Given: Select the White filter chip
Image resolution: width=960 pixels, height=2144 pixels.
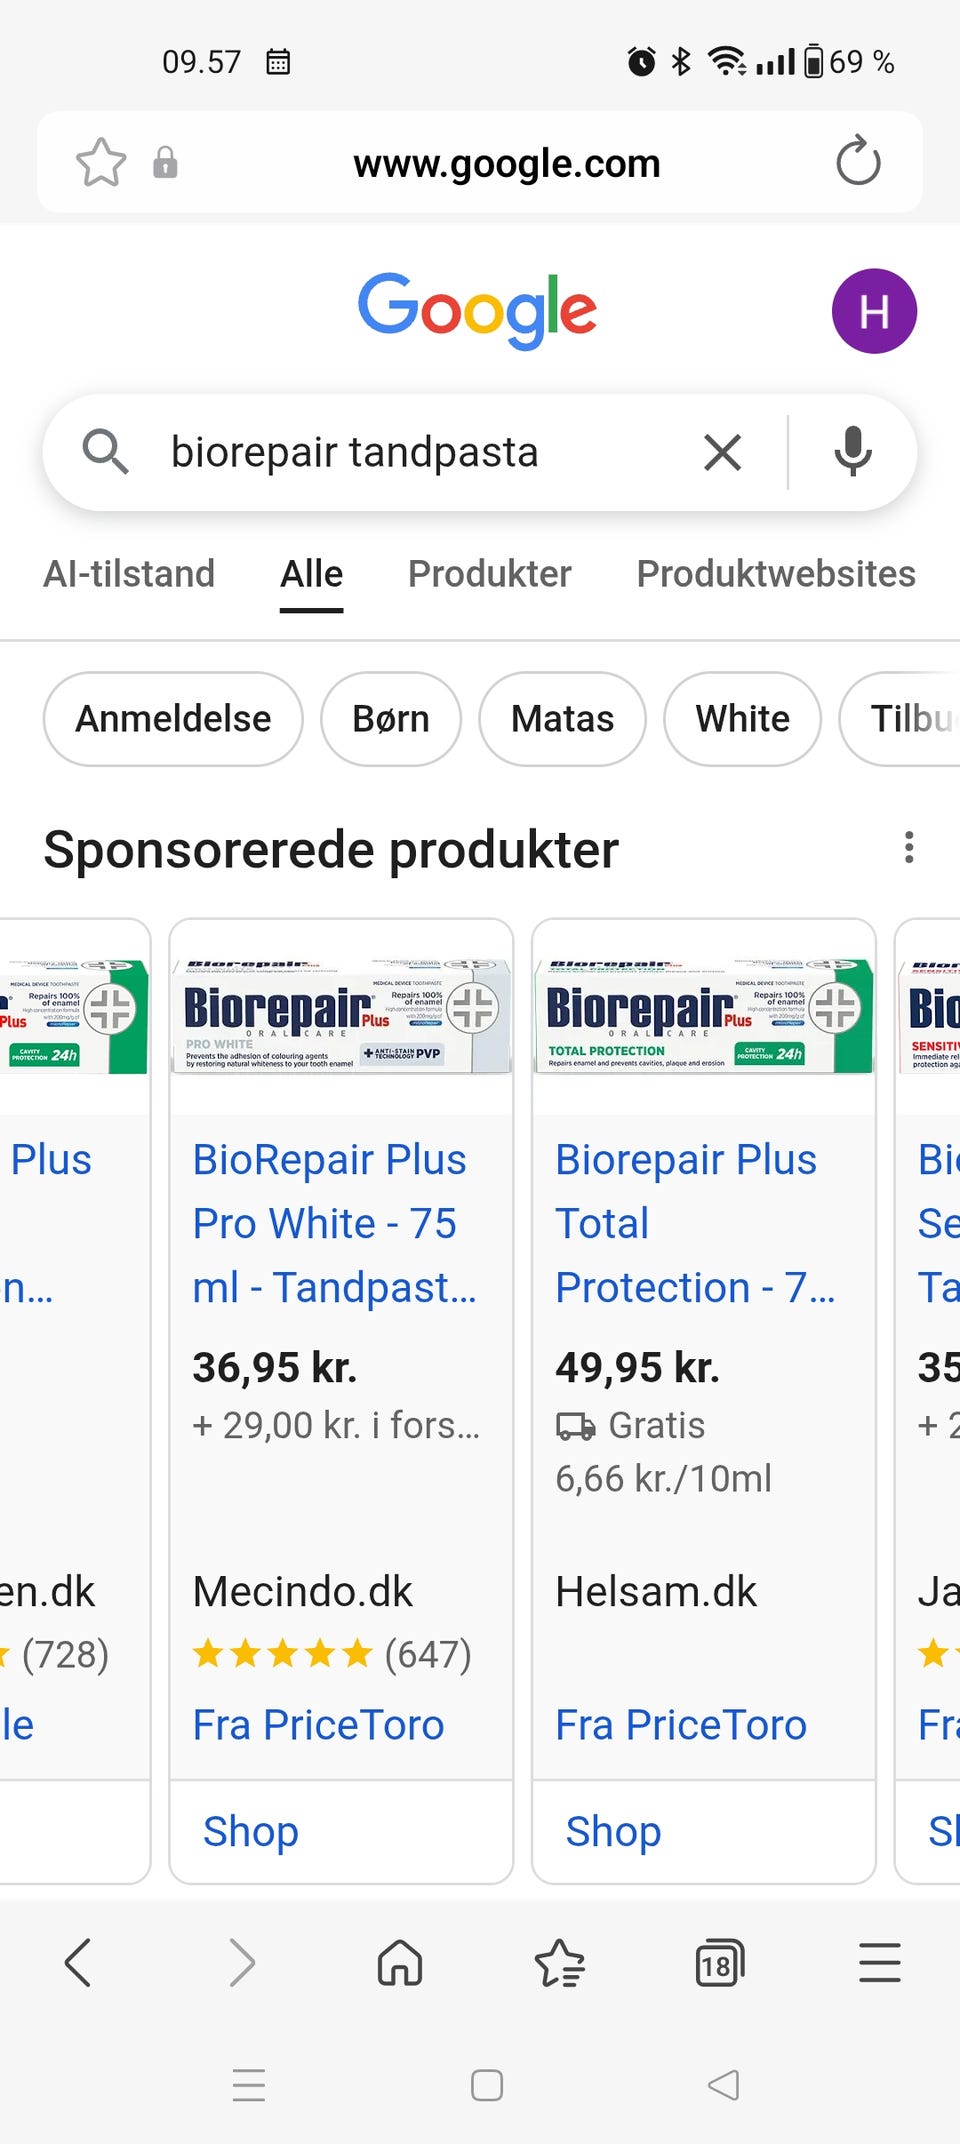Looking at the screenshot, I should [x=742, y=719].
